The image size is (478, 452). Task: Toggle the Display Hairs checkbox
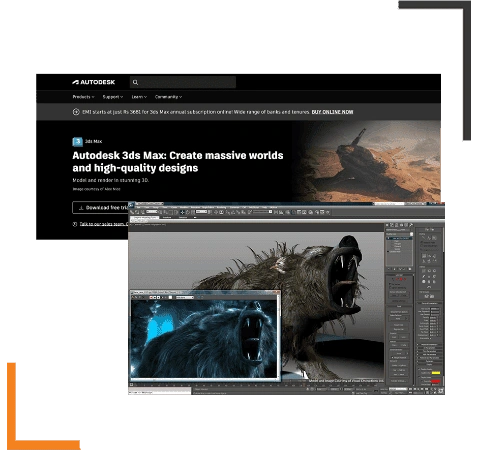pos(419,377)
